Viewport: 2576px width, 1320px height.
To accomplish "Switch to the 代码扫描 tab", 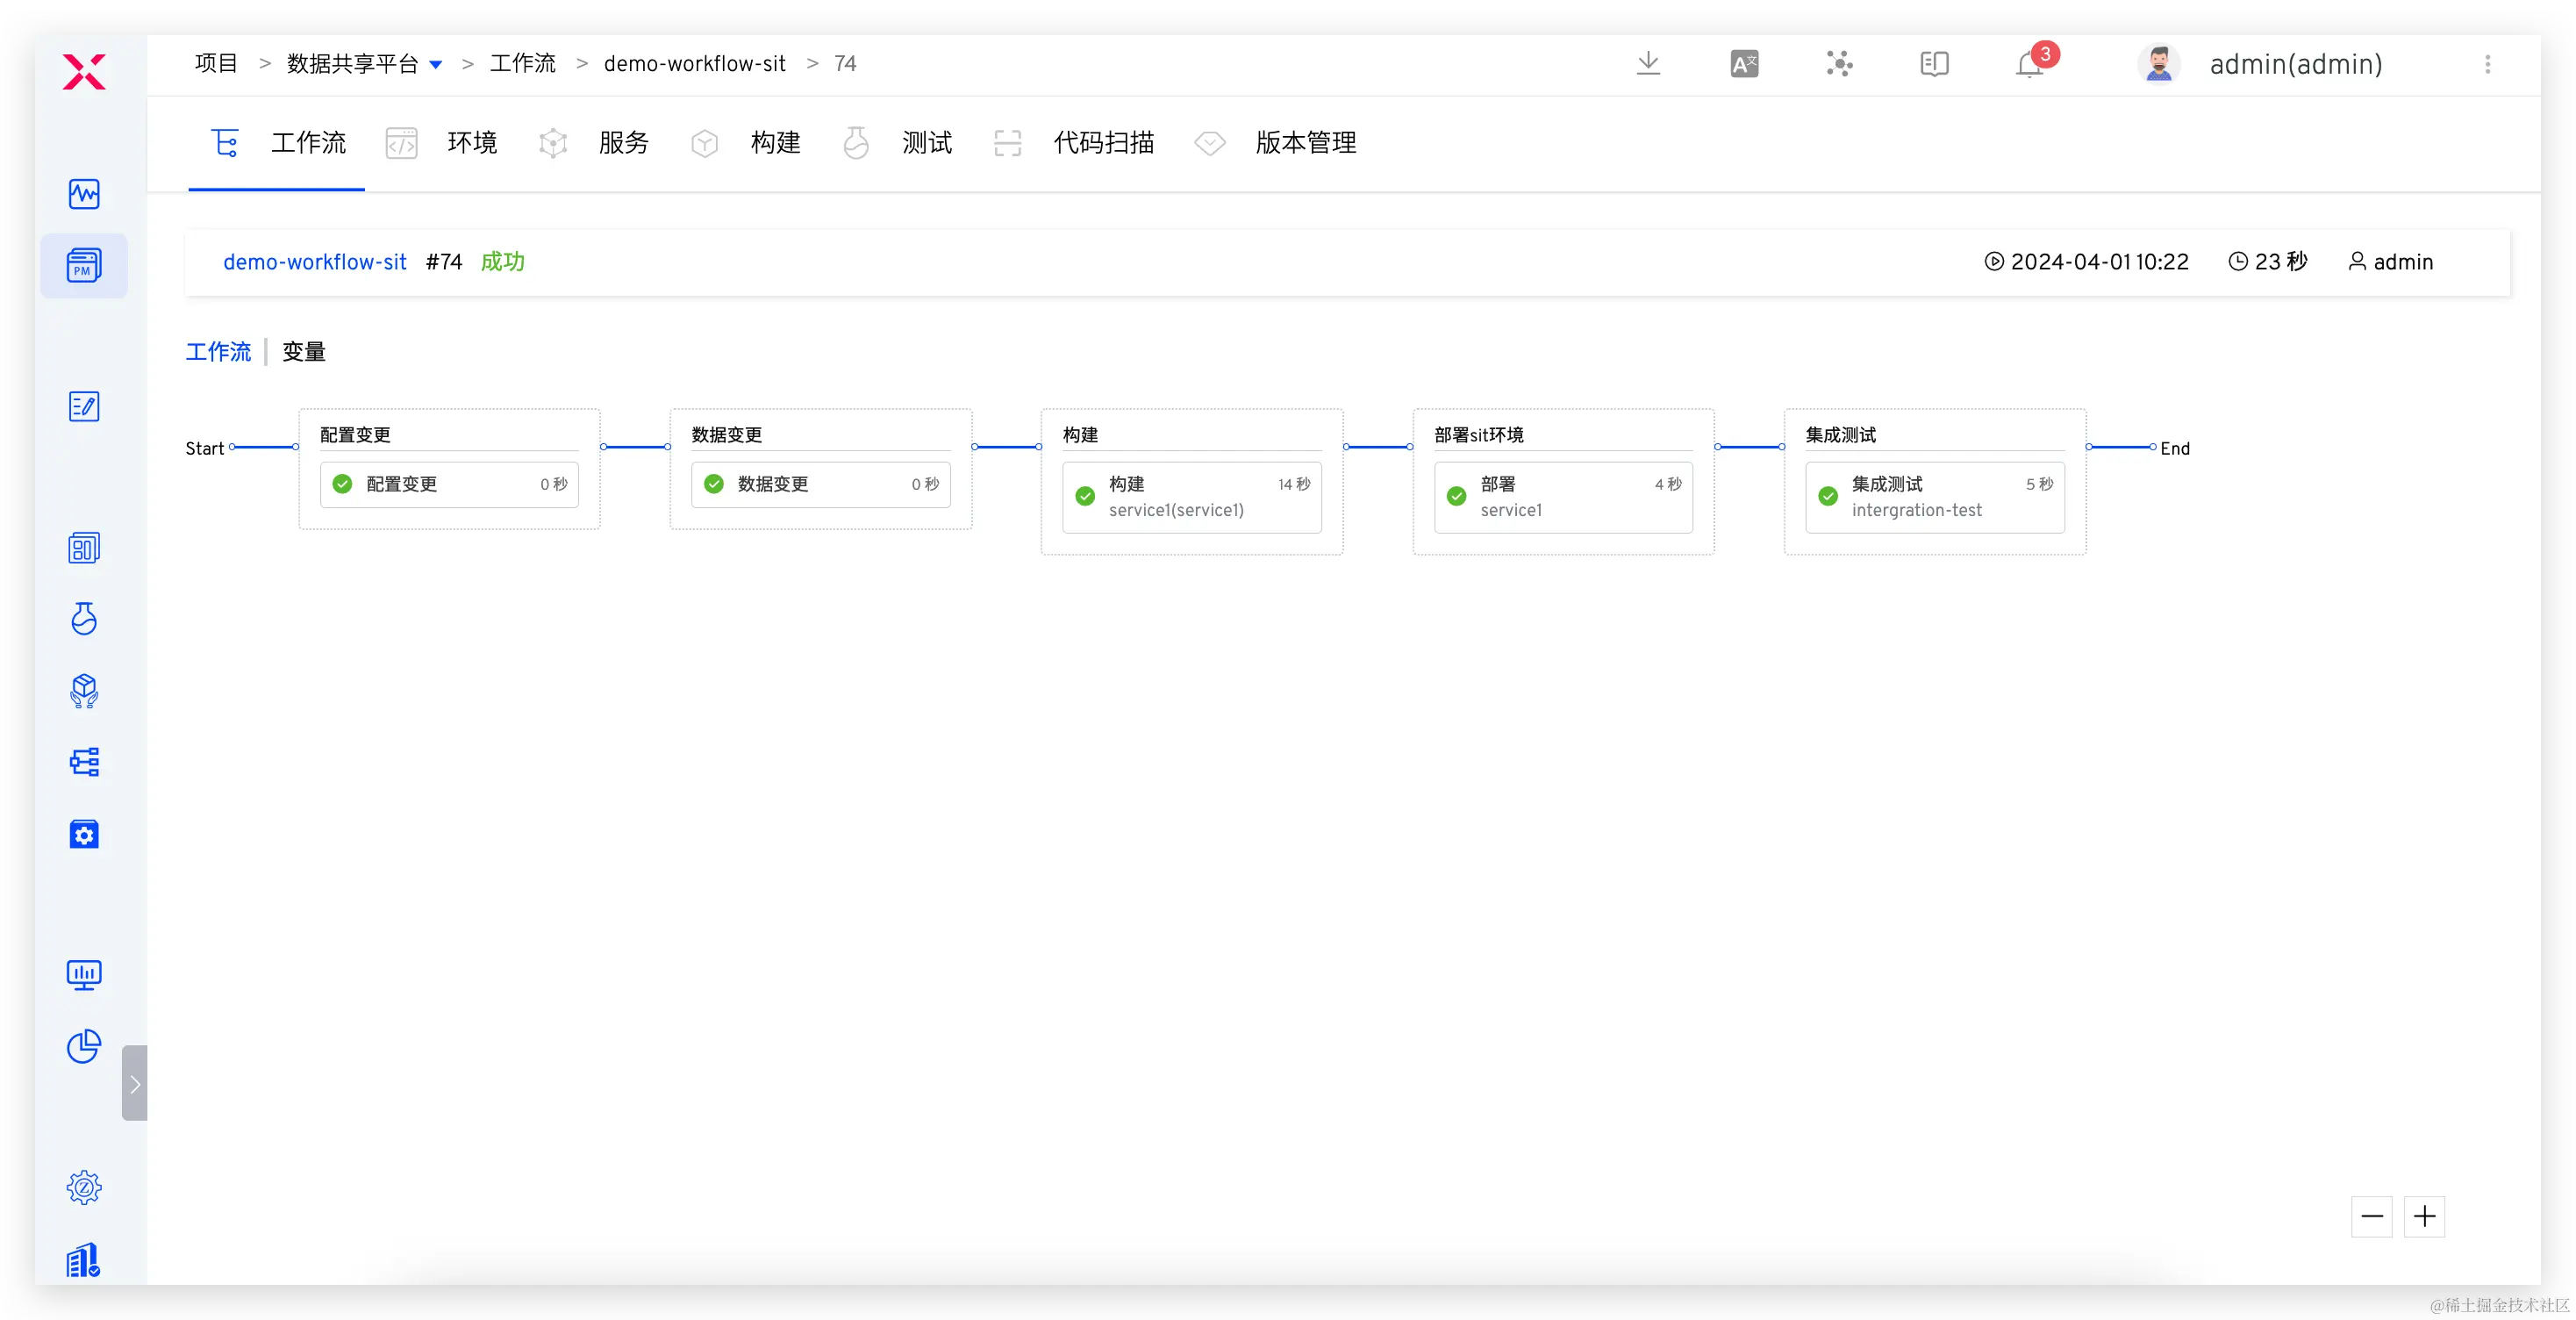I will [1102, 143].
